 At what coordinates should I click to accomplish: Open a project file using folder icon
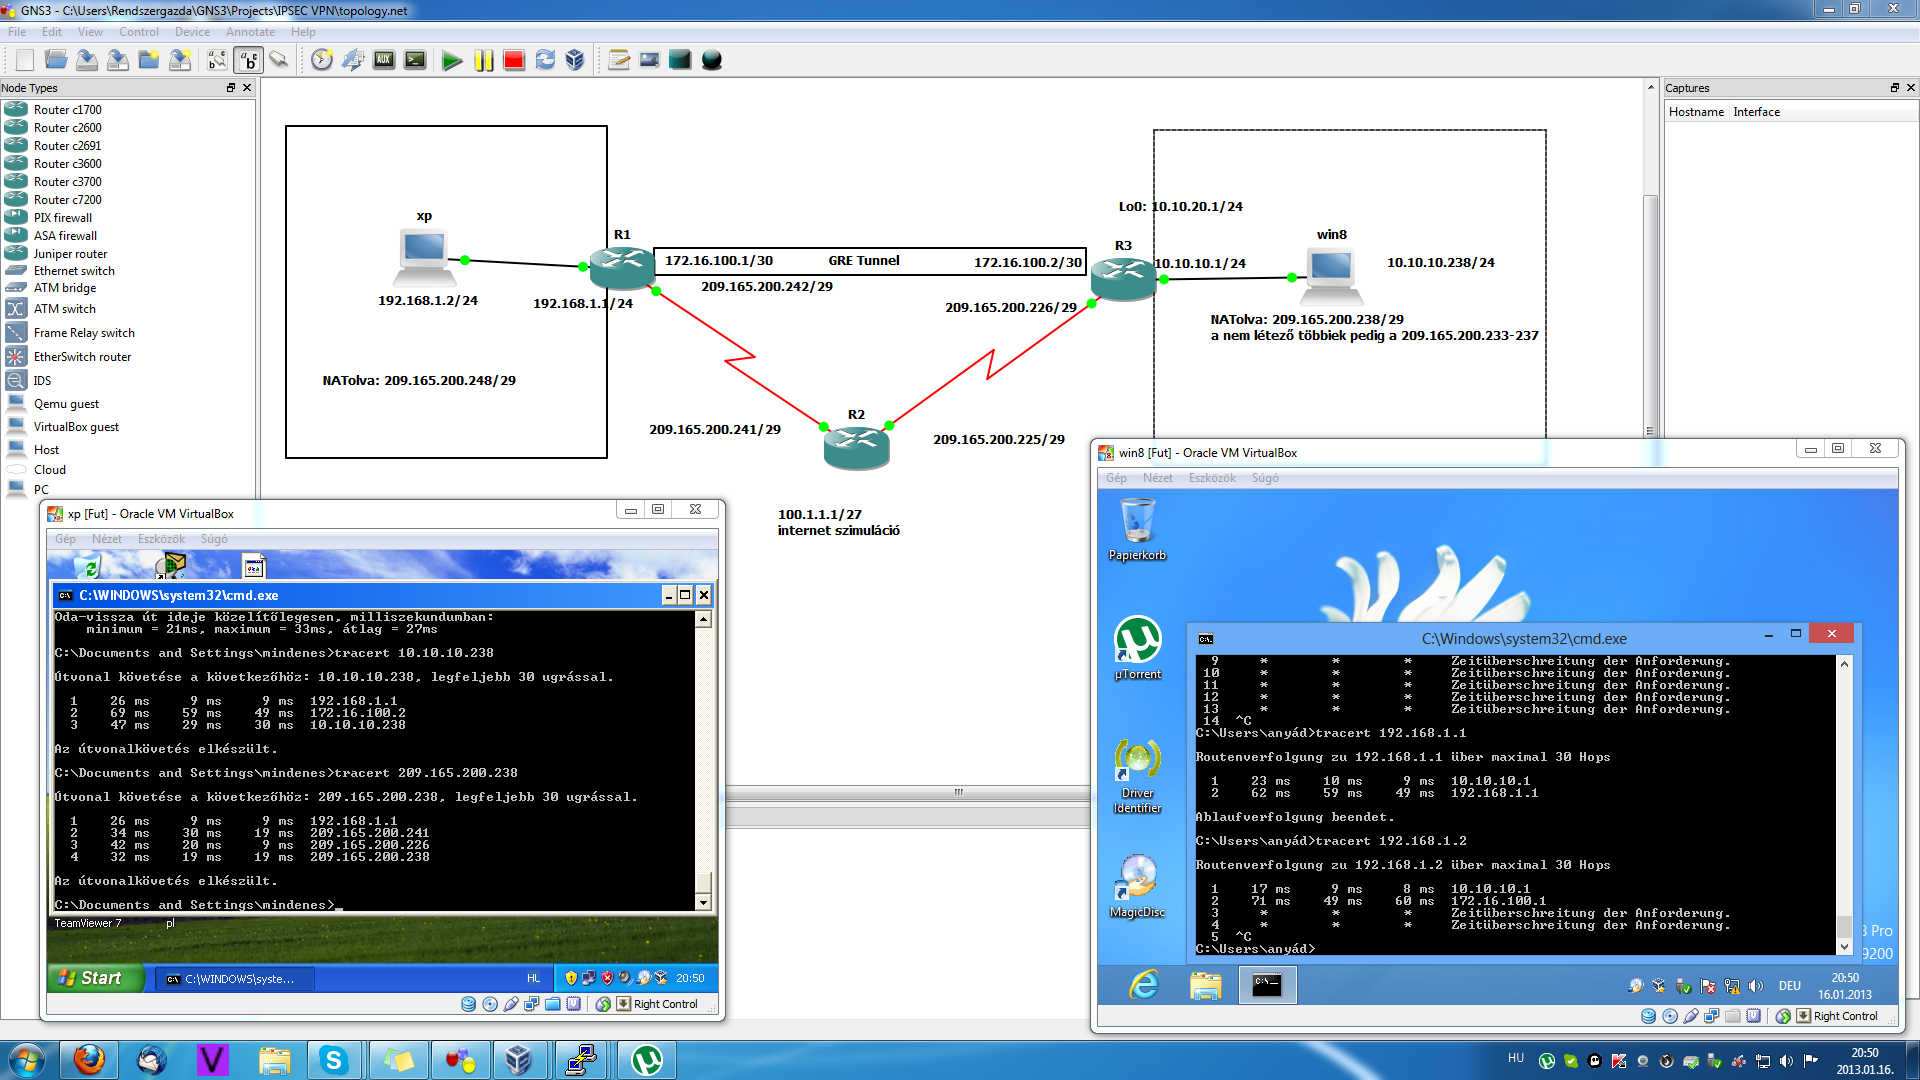[x=56, y=60]
